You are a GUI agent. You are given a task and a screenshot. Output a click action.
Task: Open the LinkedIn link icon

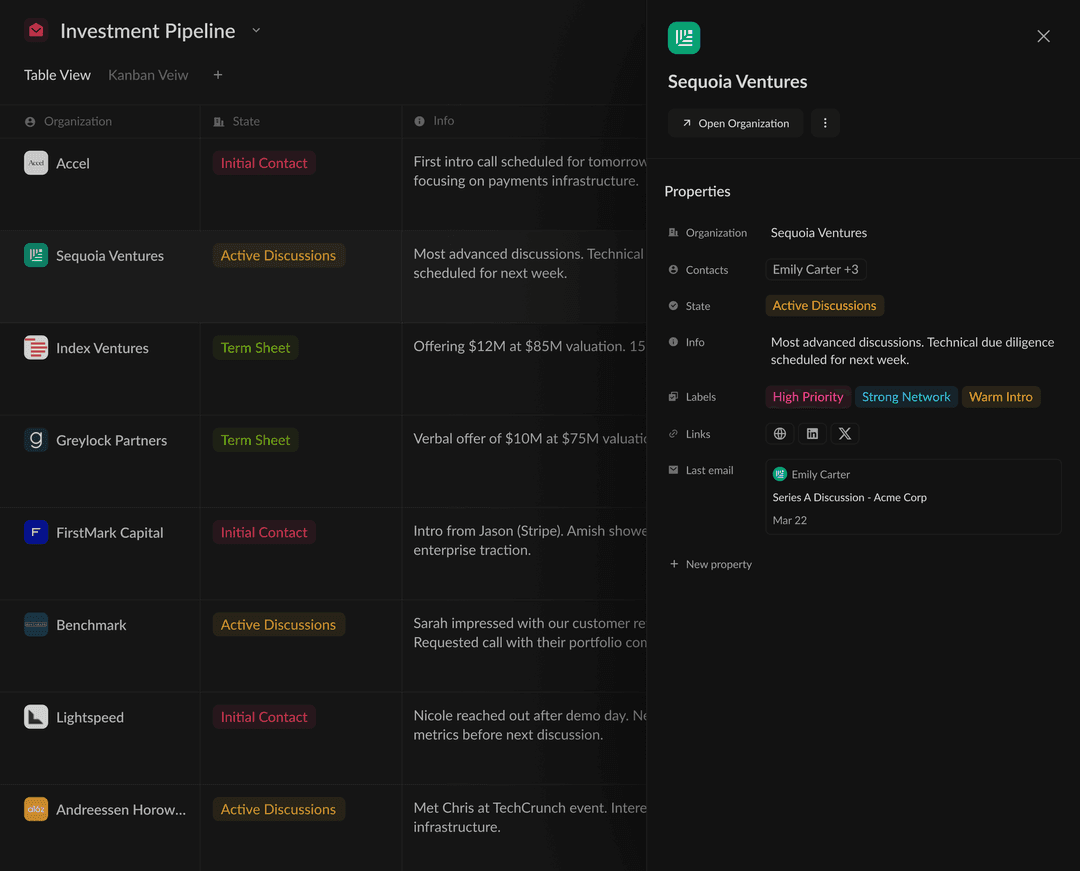(812, 434)
